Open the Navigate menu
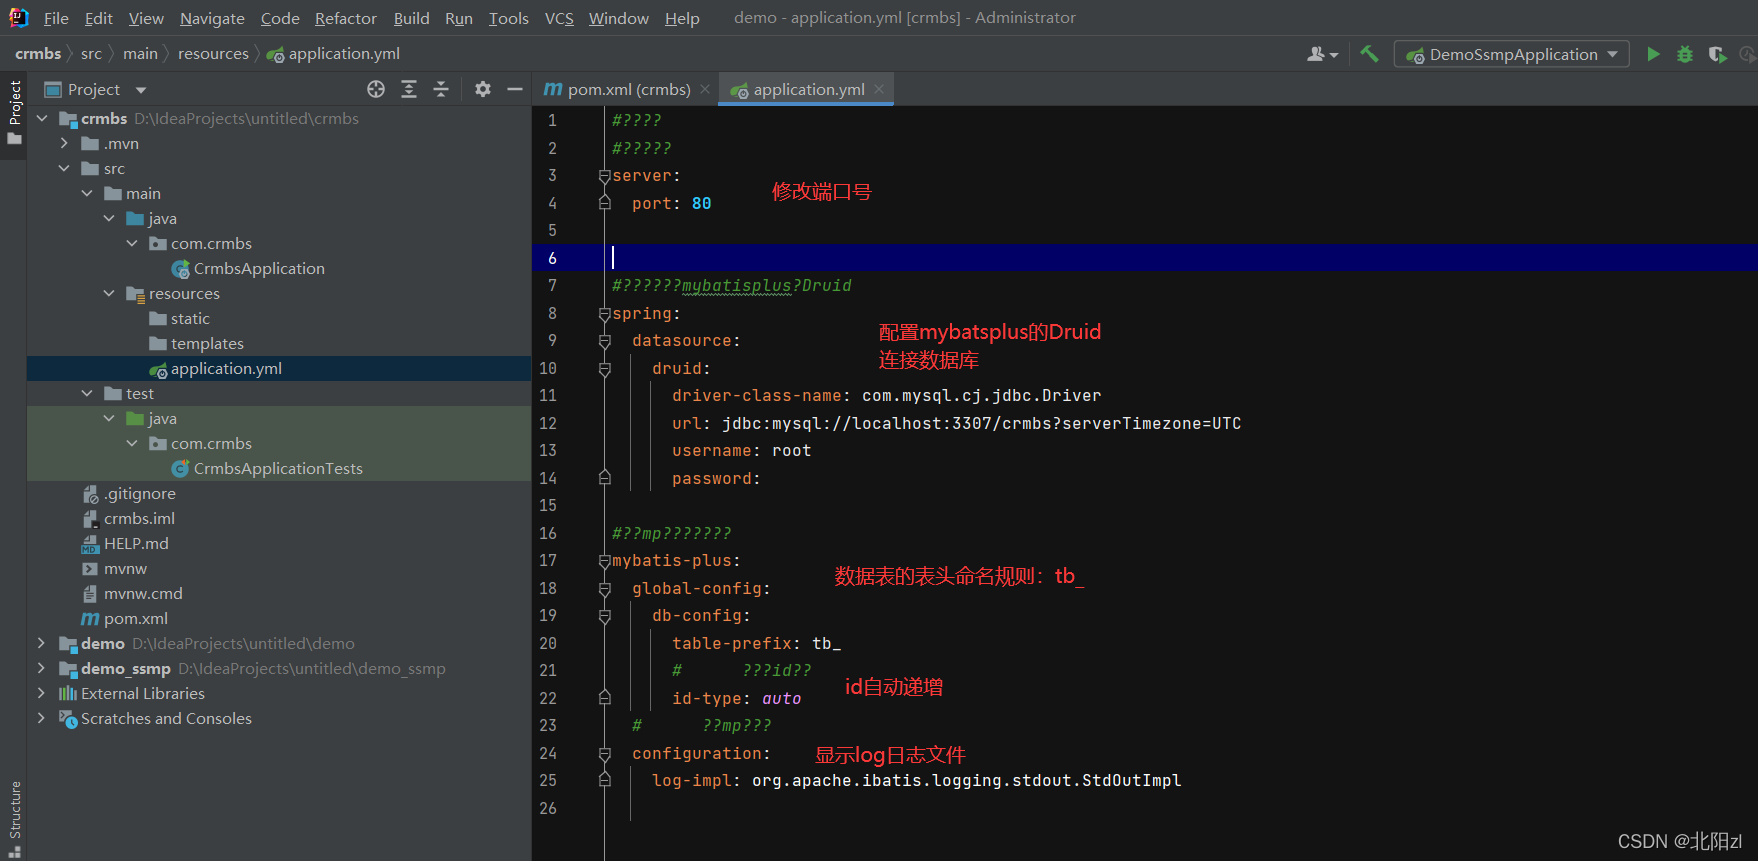Screen dimensions: 1758x861 [x=212, y=18]
